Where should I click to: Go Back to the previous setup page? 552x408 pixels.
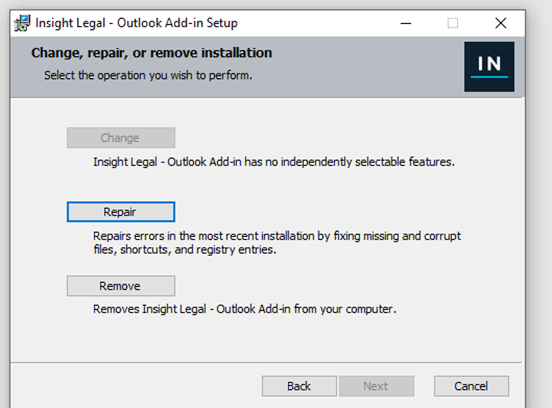pyautogui.click(x=299, y=386)
